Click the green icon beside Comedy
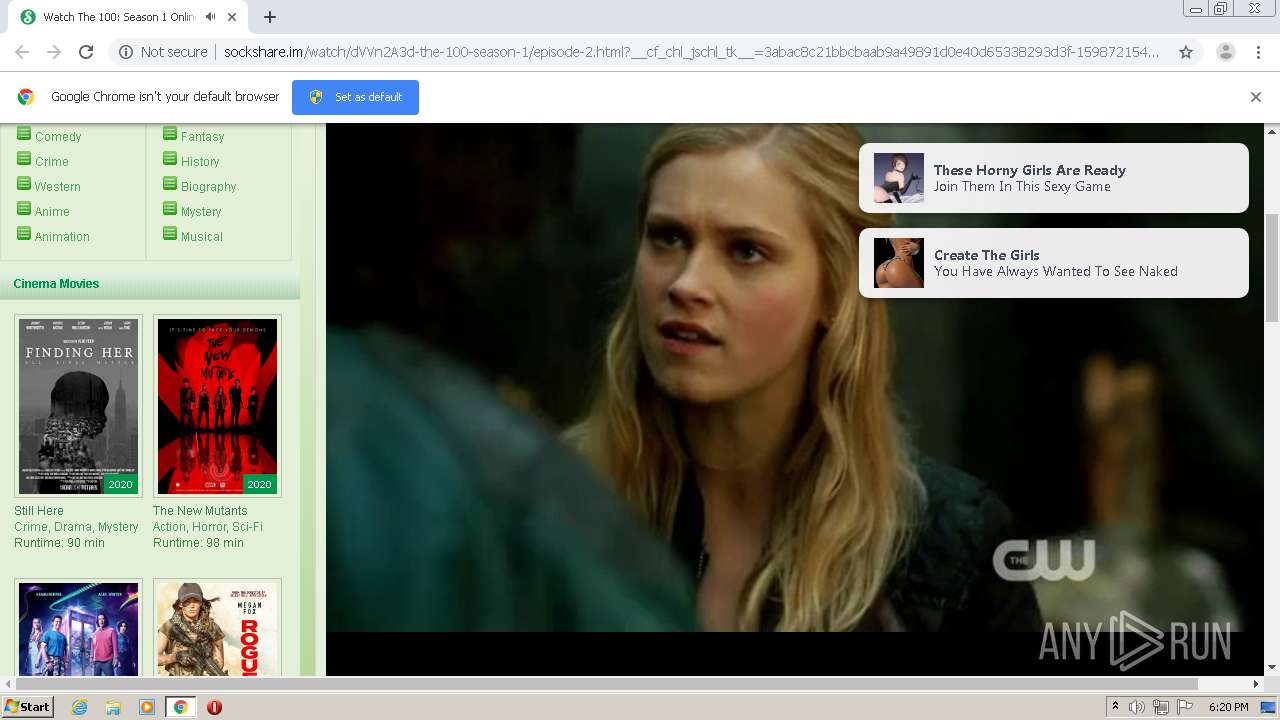This screenshot has width=1280, height=720. (24, 133)
